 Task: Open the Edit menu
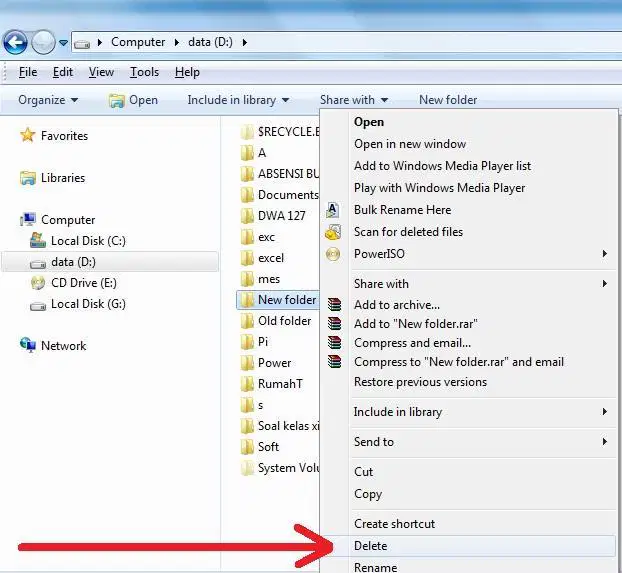63,72
